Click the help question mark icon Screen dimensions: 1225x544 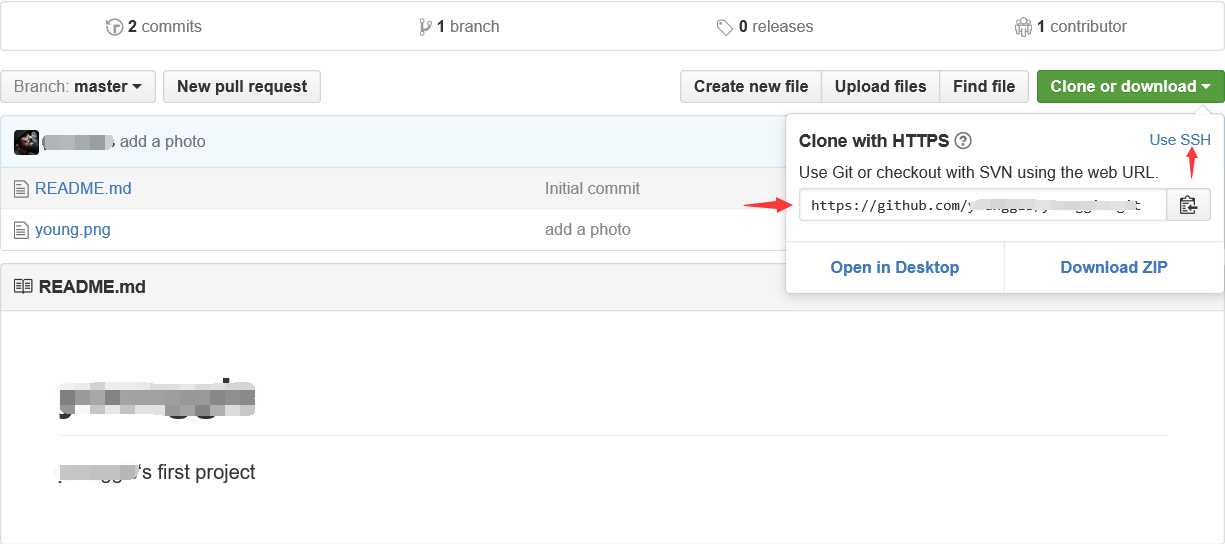click(x=963, y=141)
